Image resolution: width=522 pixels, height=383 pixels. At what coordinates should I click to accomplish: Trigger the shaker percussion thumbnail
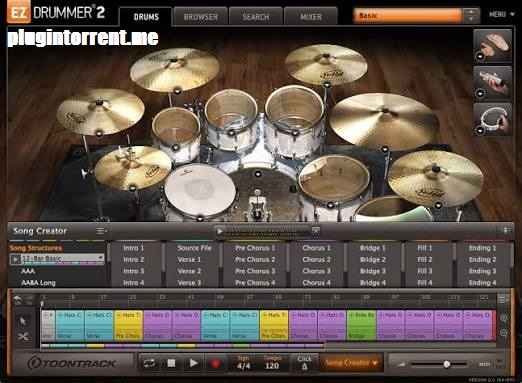coord(492,83)
